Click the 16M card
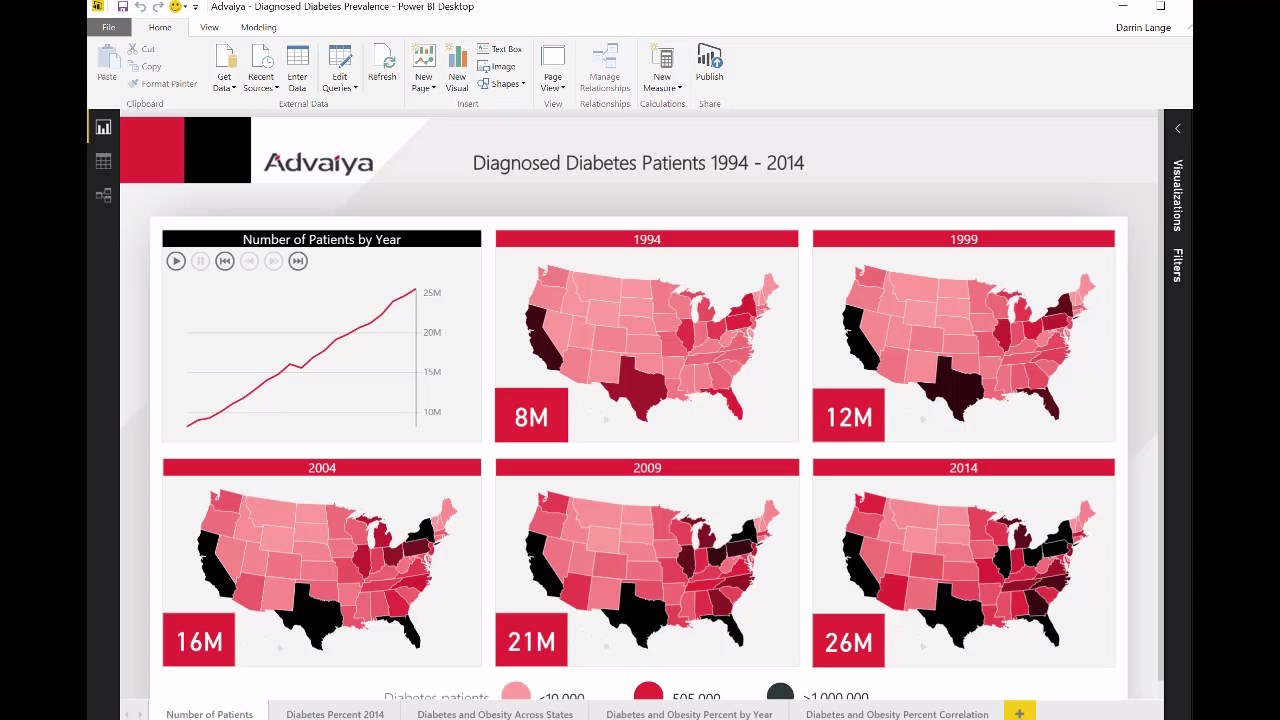1280x720 pixels. pyautogui.click(x=199, y=640)
